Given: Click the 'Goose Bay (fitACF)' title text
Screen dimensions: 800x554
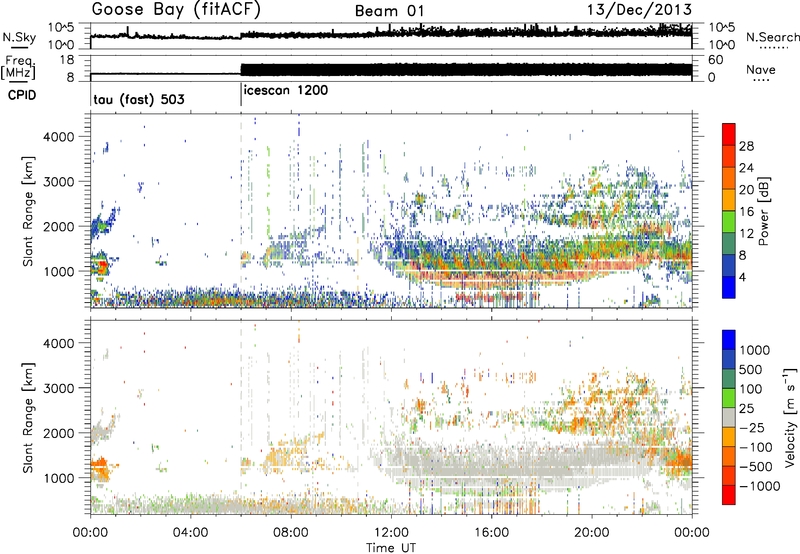Looking at the screenshot, I should pyautogui.click(x=176, y=10).
